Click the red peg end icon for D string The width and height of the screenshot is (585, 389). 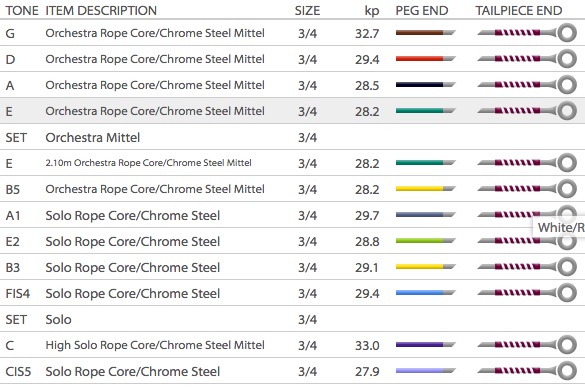tap(425, 59)
